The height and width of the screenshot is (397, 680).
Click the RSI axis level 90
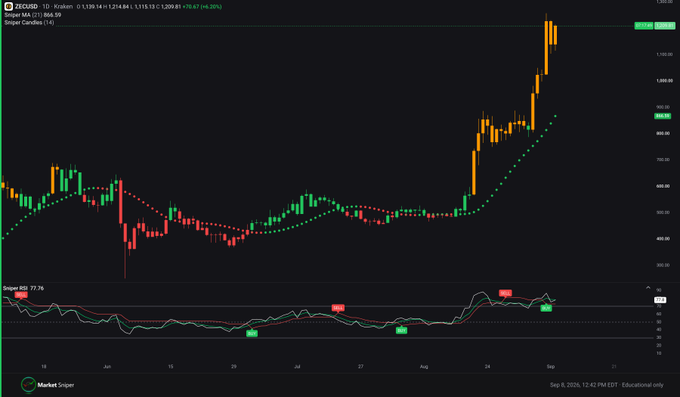point(659,290)
